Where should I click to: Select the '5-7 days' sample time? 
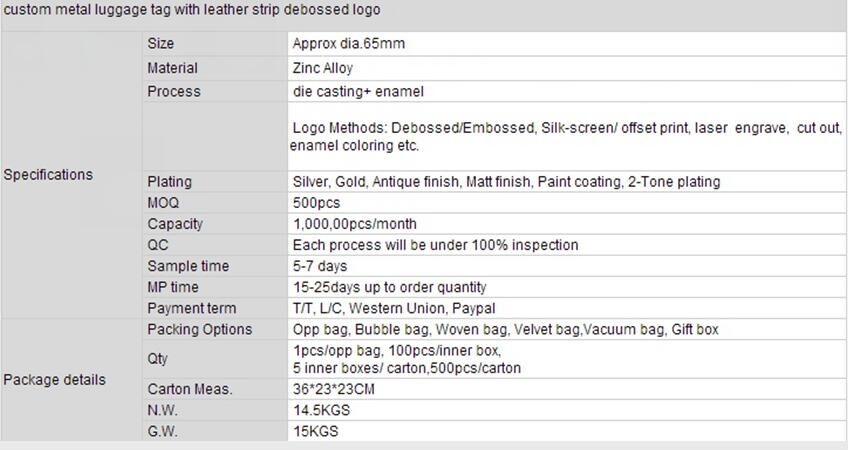[x=320, y=266]
